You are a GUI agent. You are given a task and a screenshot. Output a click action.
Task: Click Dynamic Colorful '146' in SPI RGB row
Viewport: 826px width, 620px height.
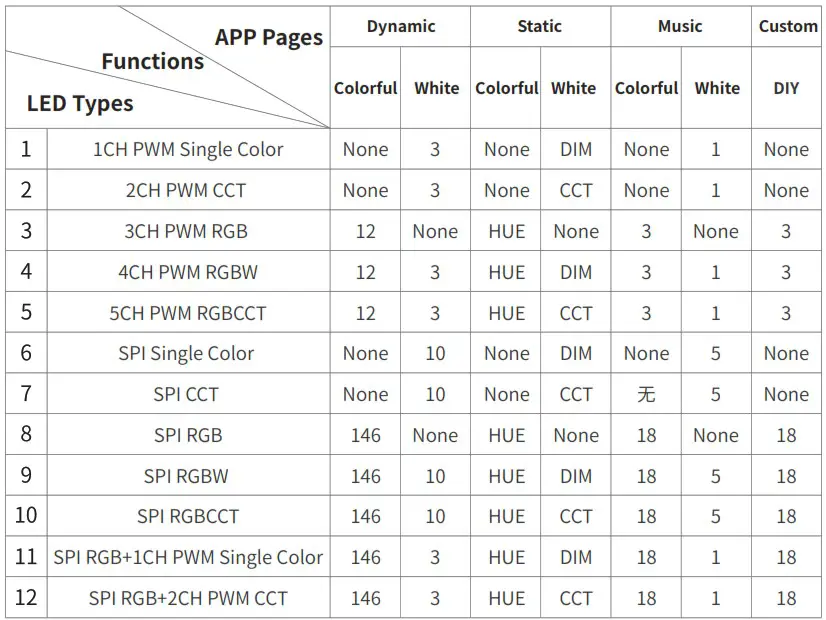coord(366,436)
